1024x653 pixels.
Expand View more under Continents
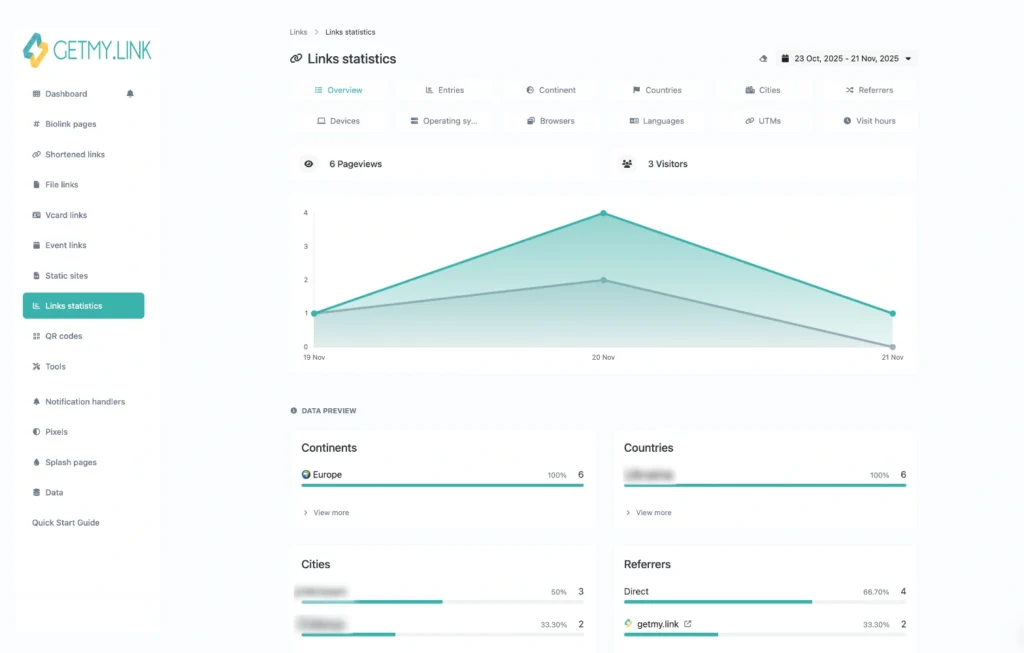point(326,513)
